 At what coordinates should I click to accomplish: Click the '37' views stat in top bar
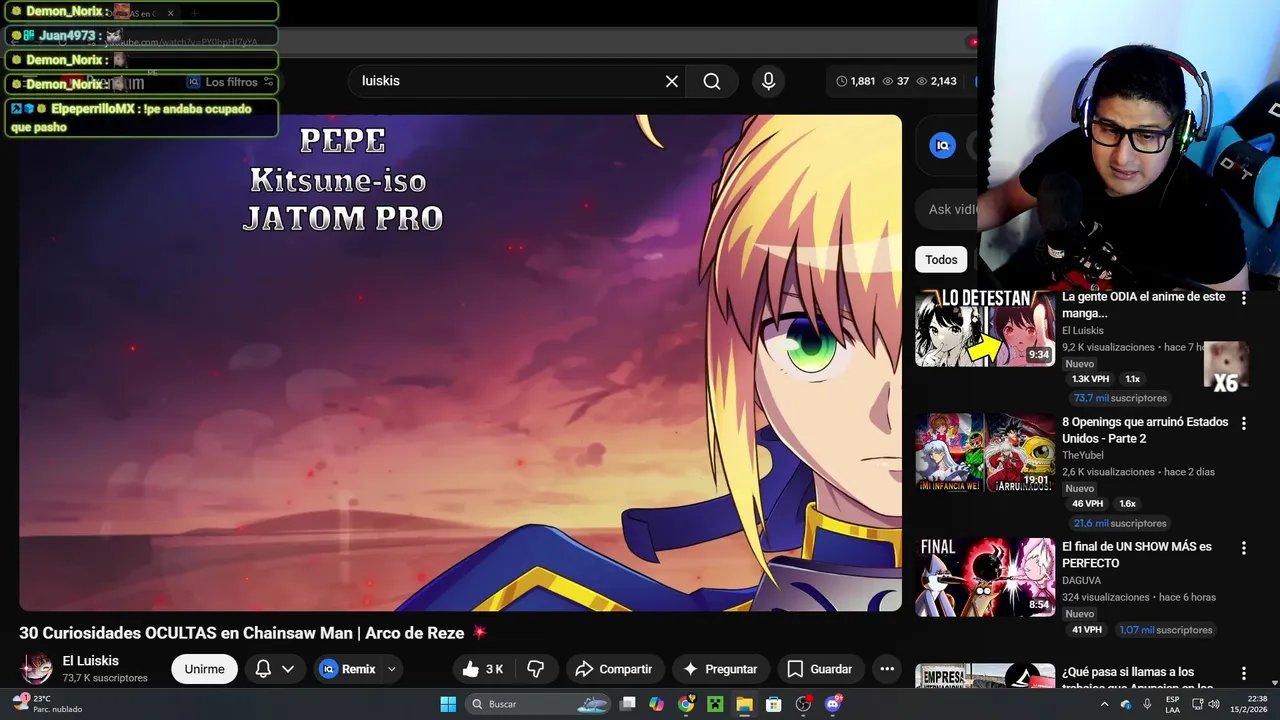pyautogui.click(x=896, y=81)
